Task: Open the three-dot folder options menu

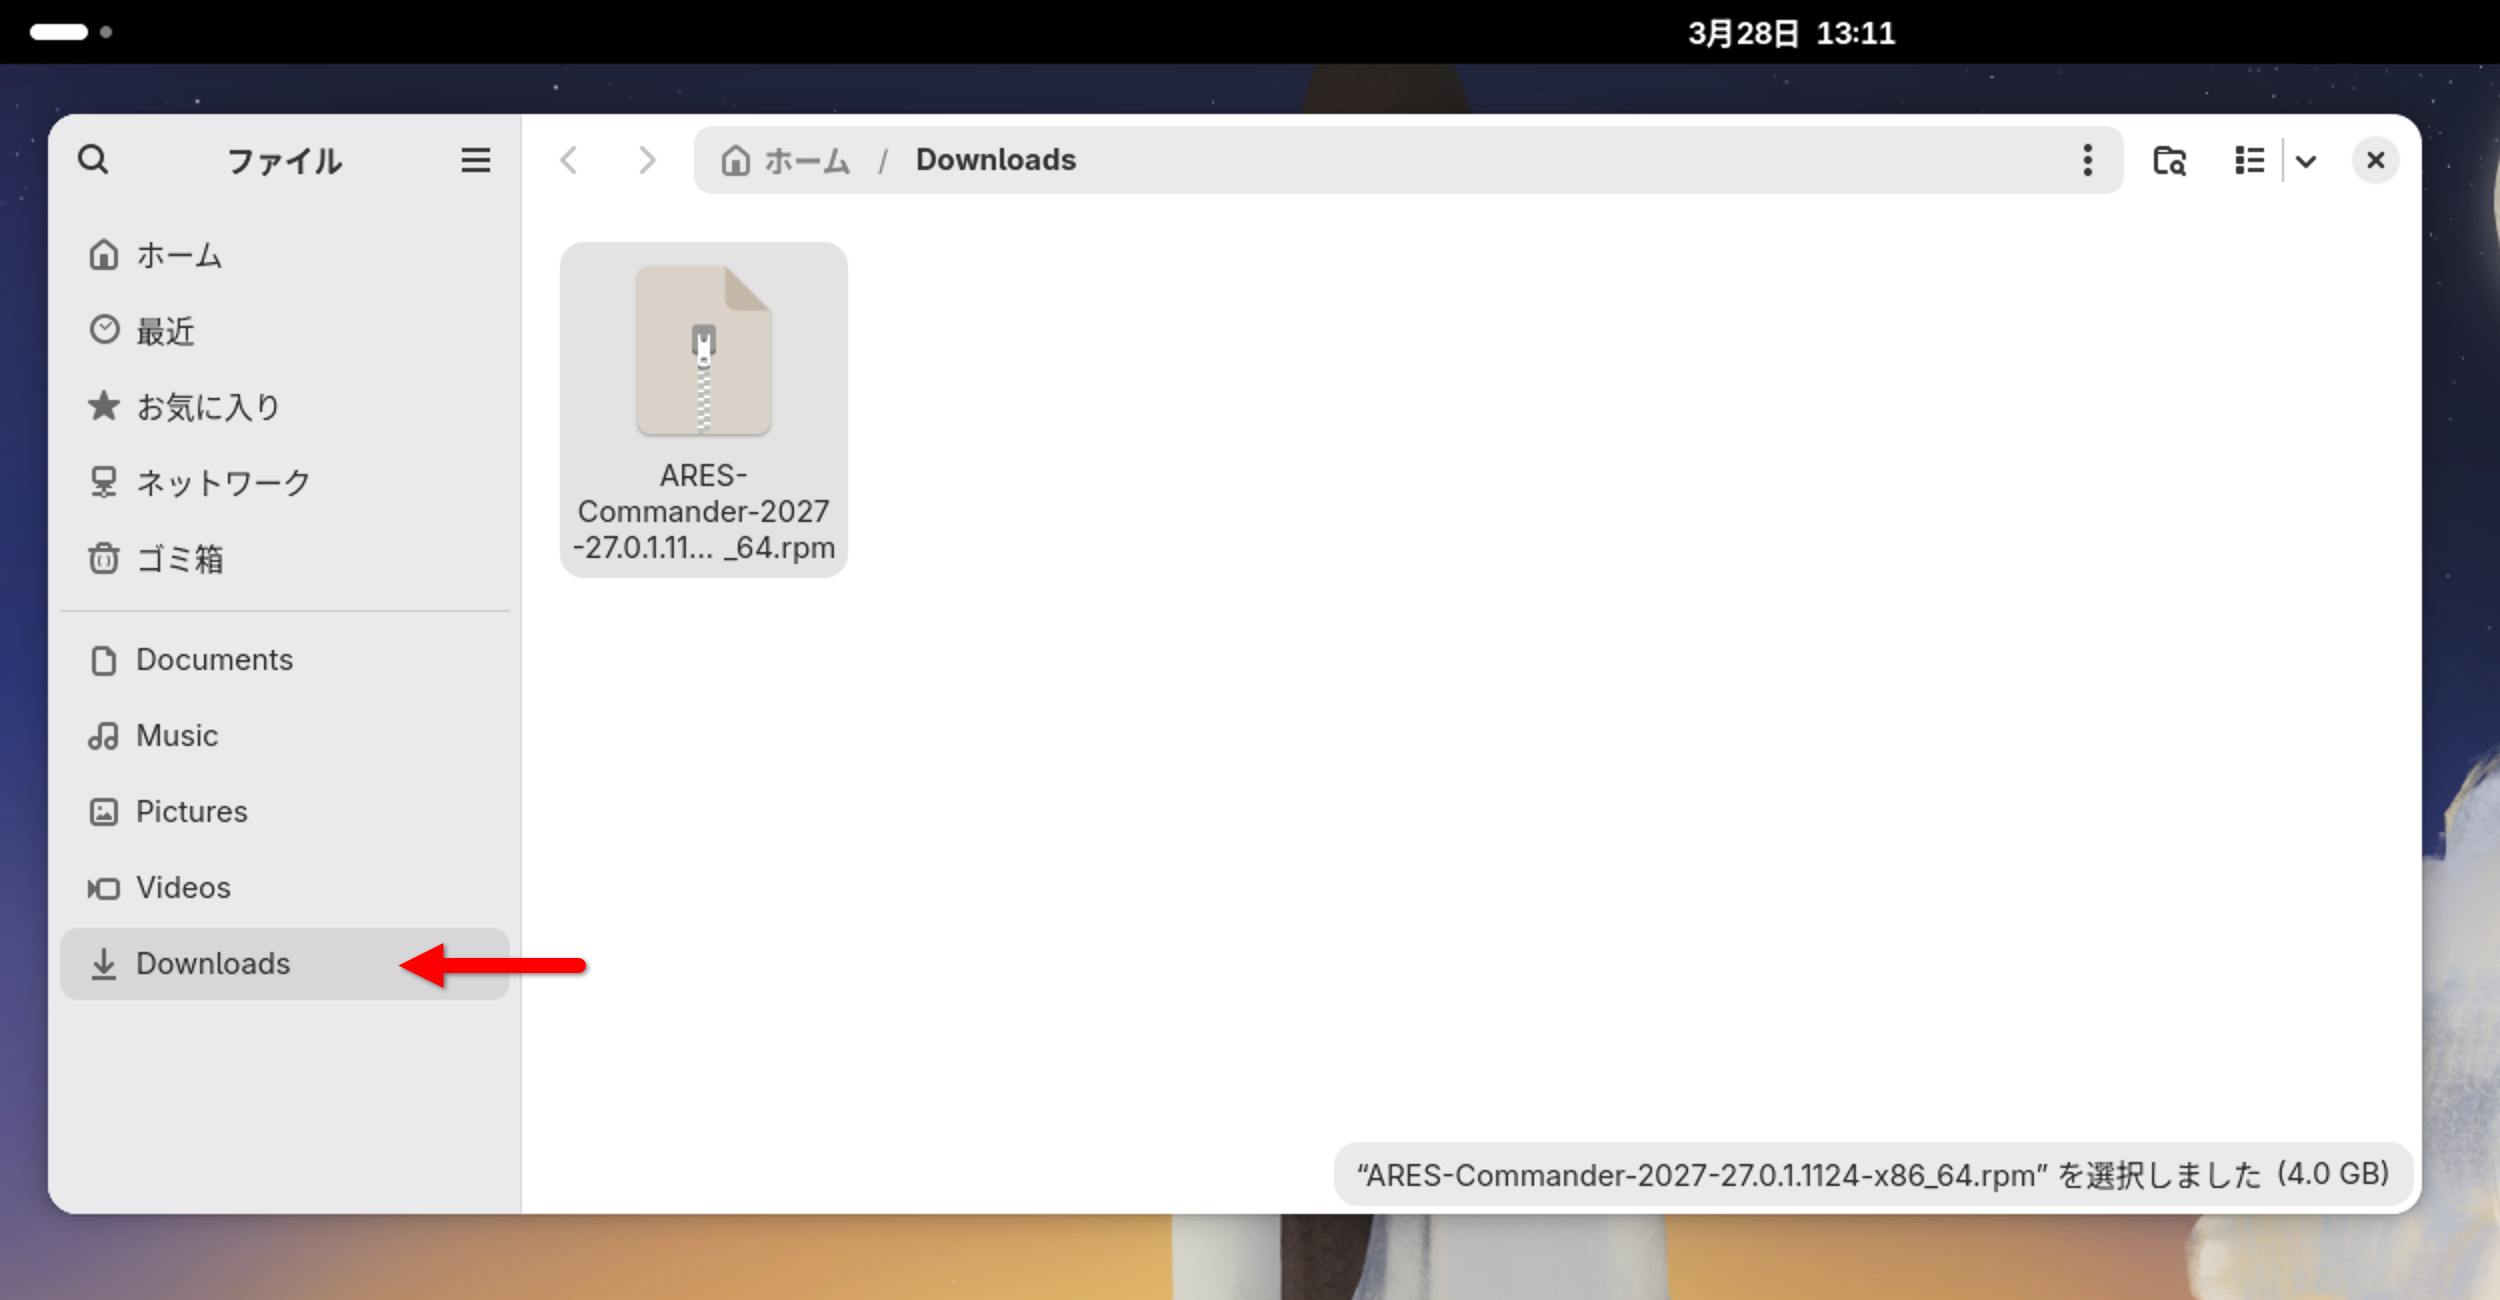Action: click(x=2087, y=160)
